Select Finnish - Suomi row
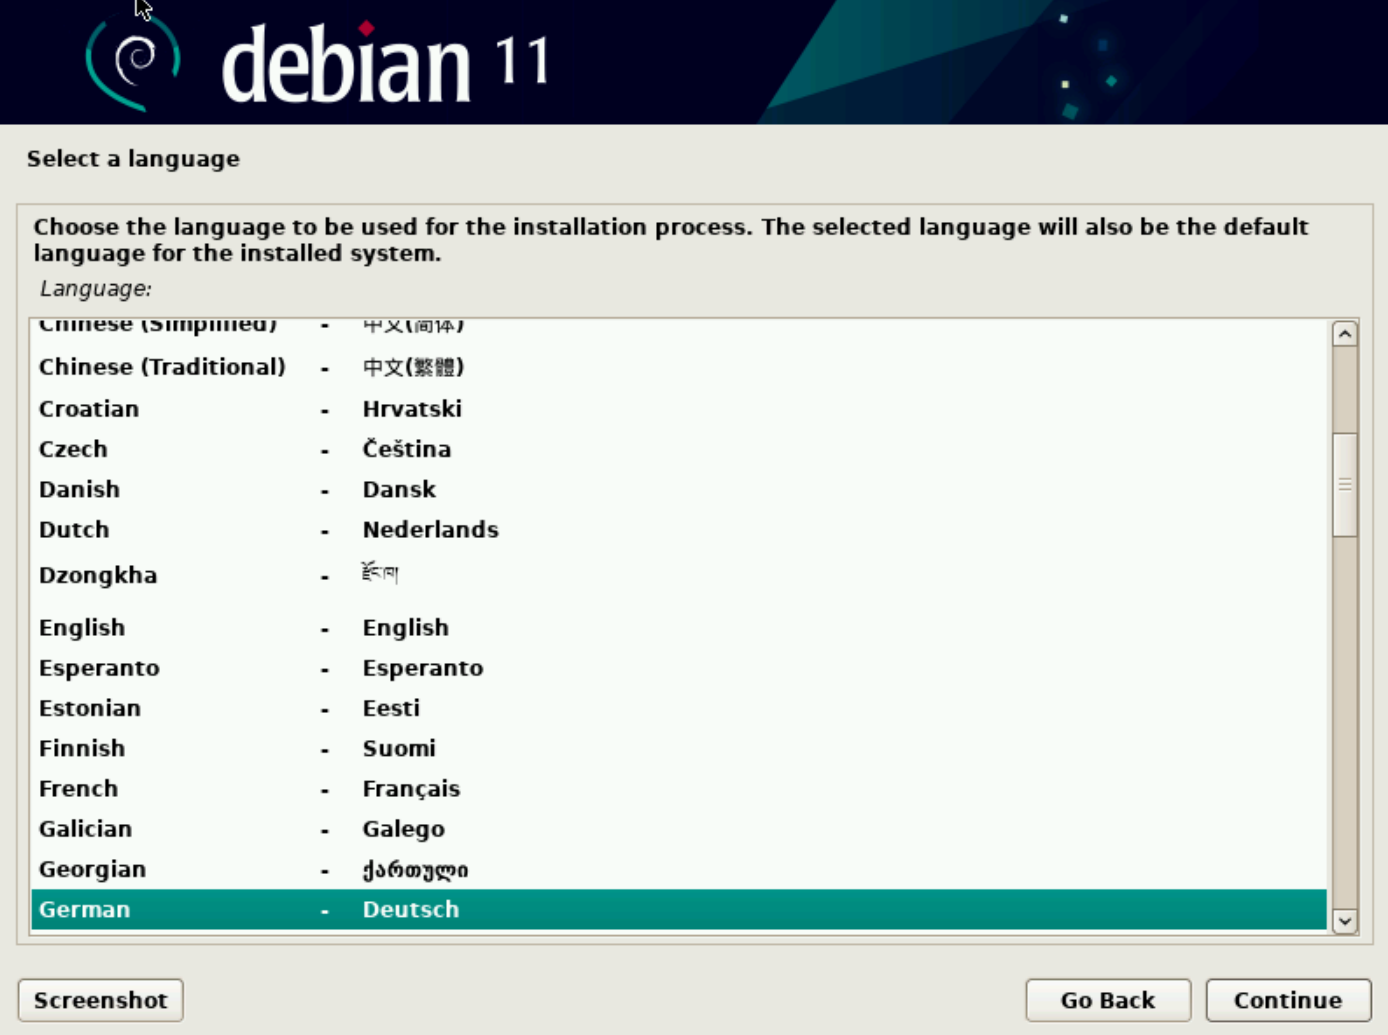Screen dimensions: 1388x1035 coord(679,748)
